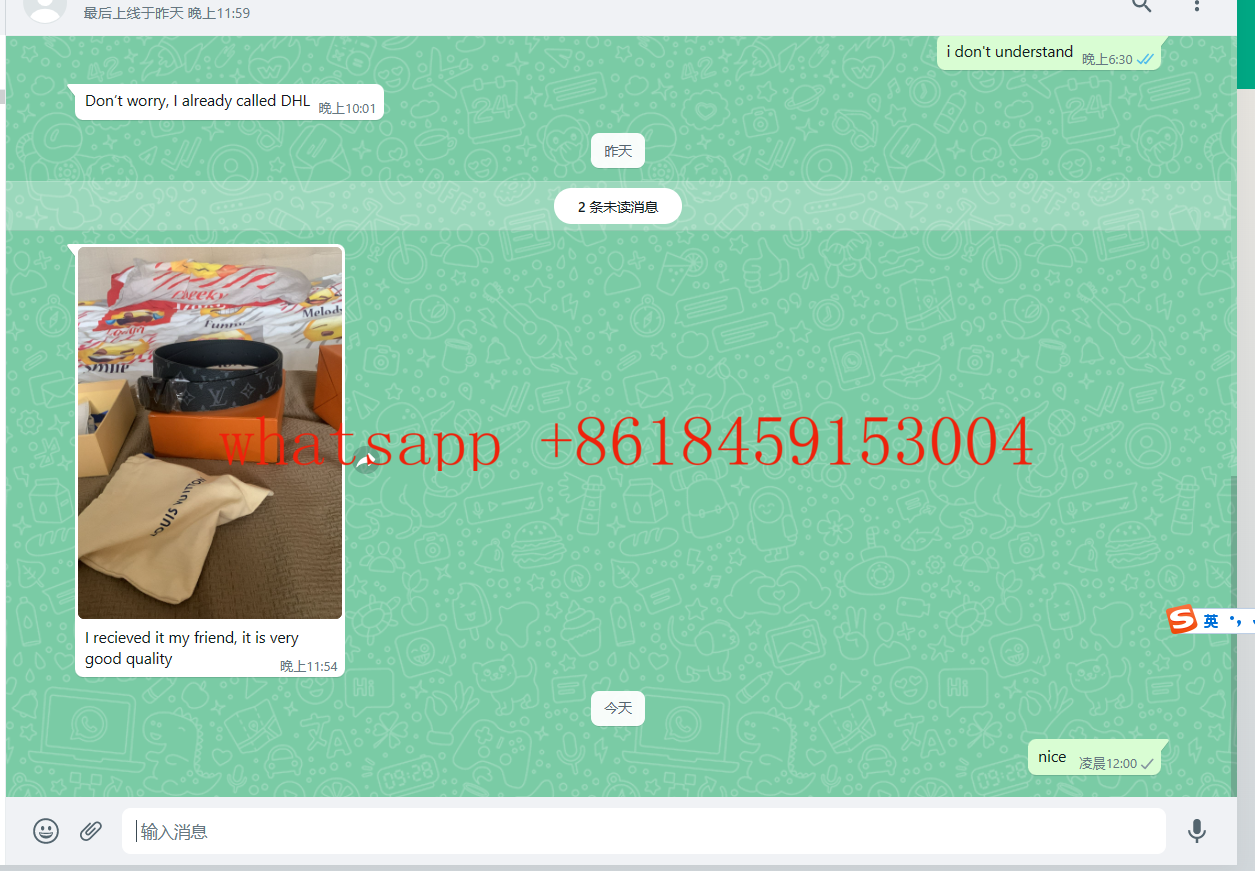Select the sent 'nice' message
This screenshot has width=1255, height=871.
1052,757
